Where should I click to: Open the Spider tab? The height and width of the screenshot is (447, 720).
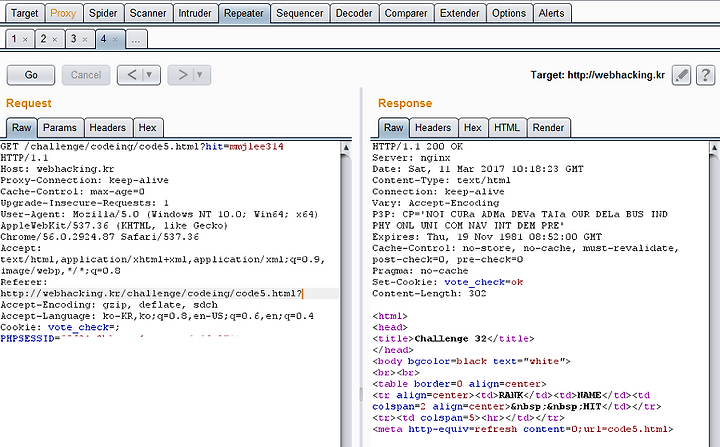(103, 13)
